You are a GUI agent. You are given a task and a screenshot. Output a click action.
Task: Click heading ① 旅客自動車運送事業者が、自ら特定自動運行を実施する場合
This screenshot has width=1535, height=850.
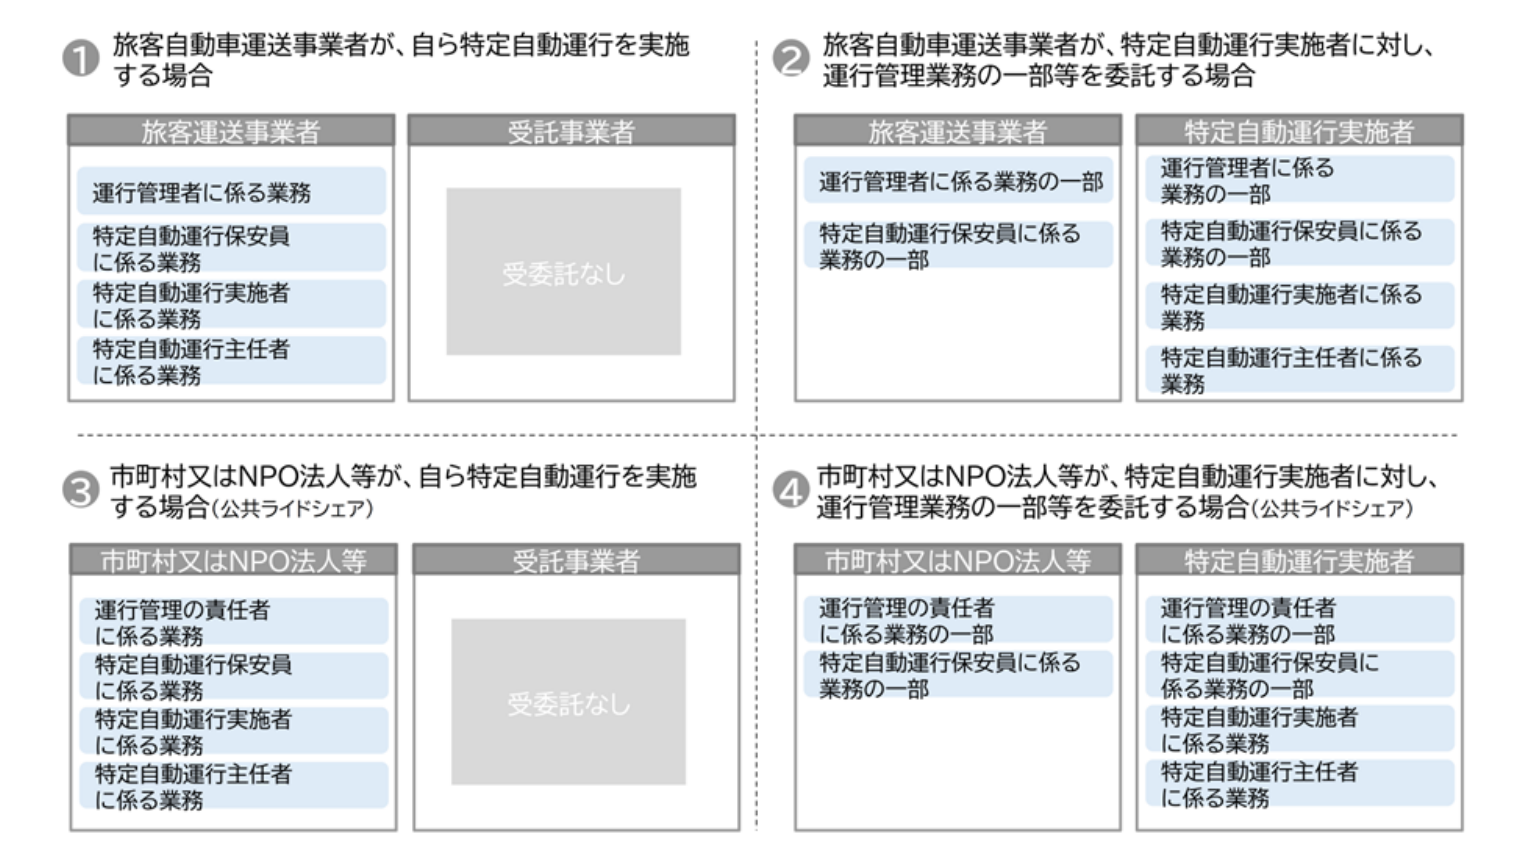[400, 60]
